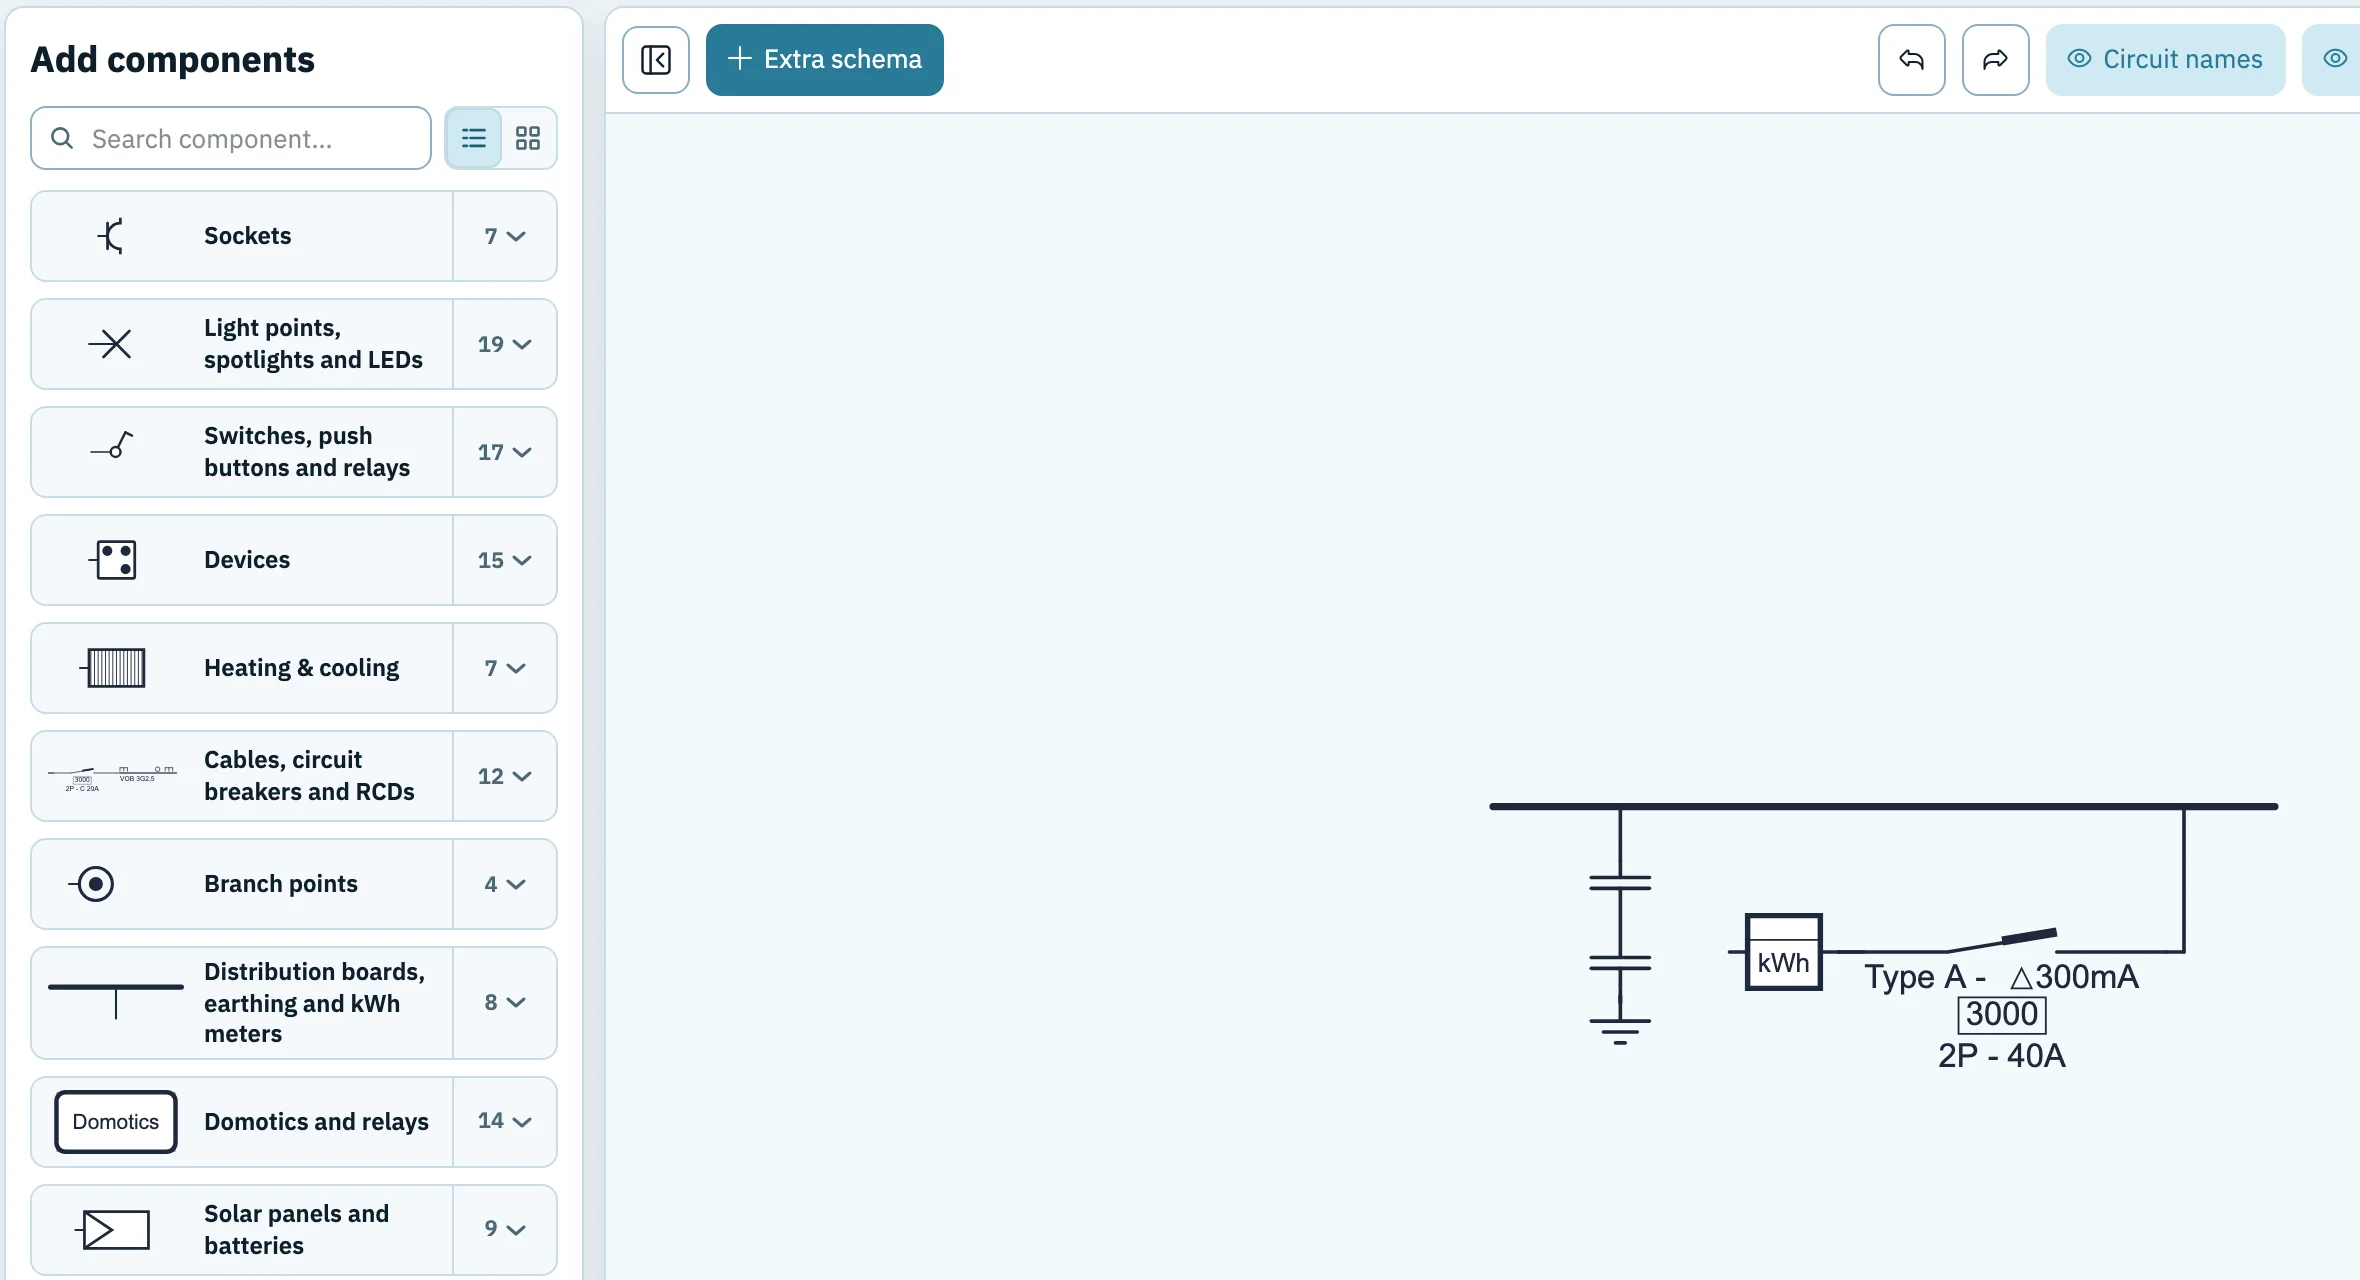Screen dimensions: 2360x1280
Task: Click the radiator icon for Heating & cooling
Action: pos(113,668)
